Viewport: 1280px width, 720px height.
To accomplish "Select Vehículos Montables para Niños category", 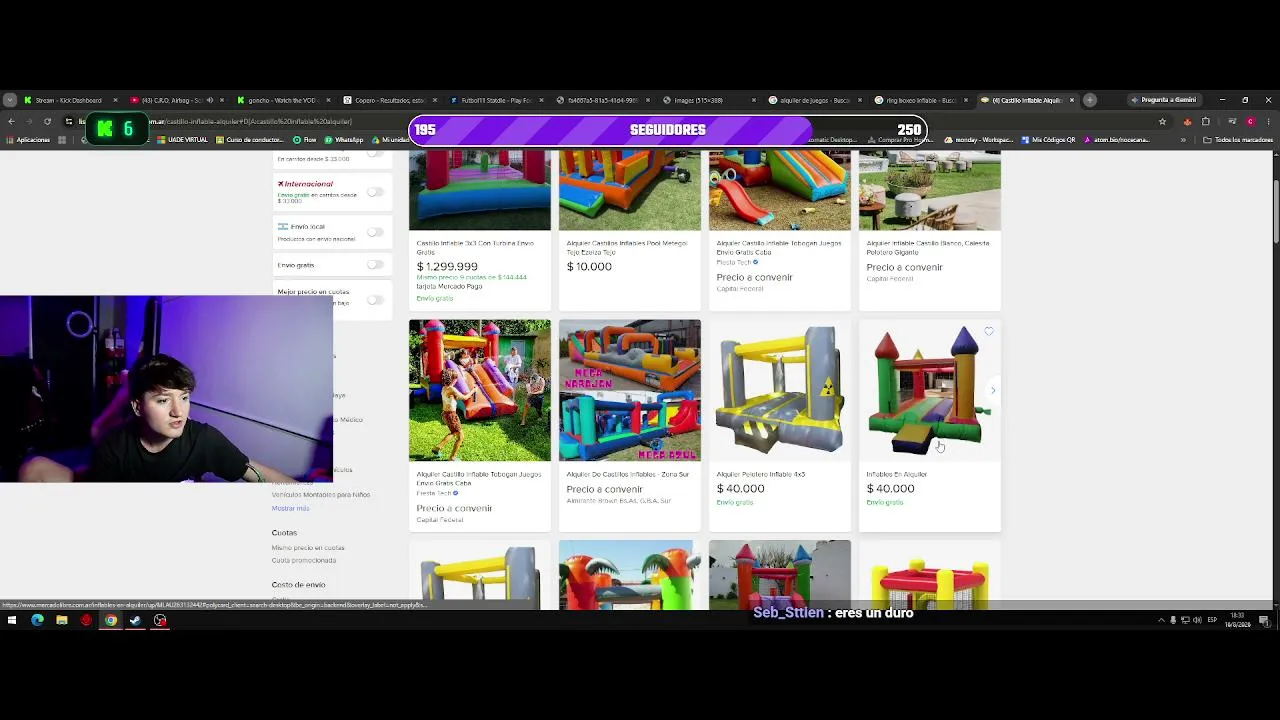I will 320,494.
